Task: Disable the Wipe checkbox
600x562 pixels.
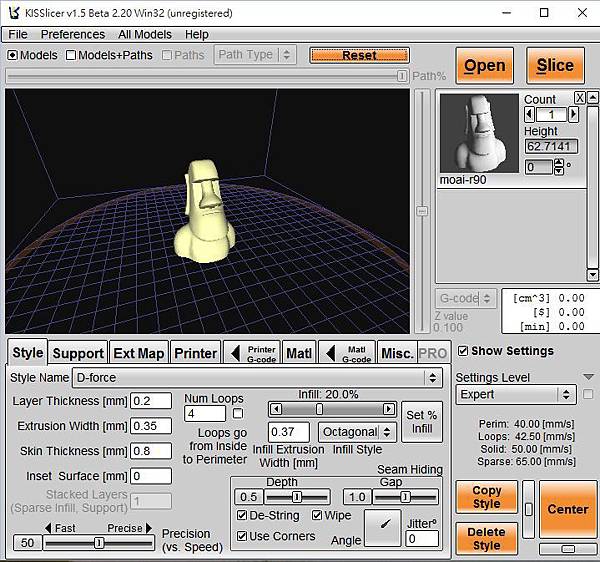Action: coord(317,515)
